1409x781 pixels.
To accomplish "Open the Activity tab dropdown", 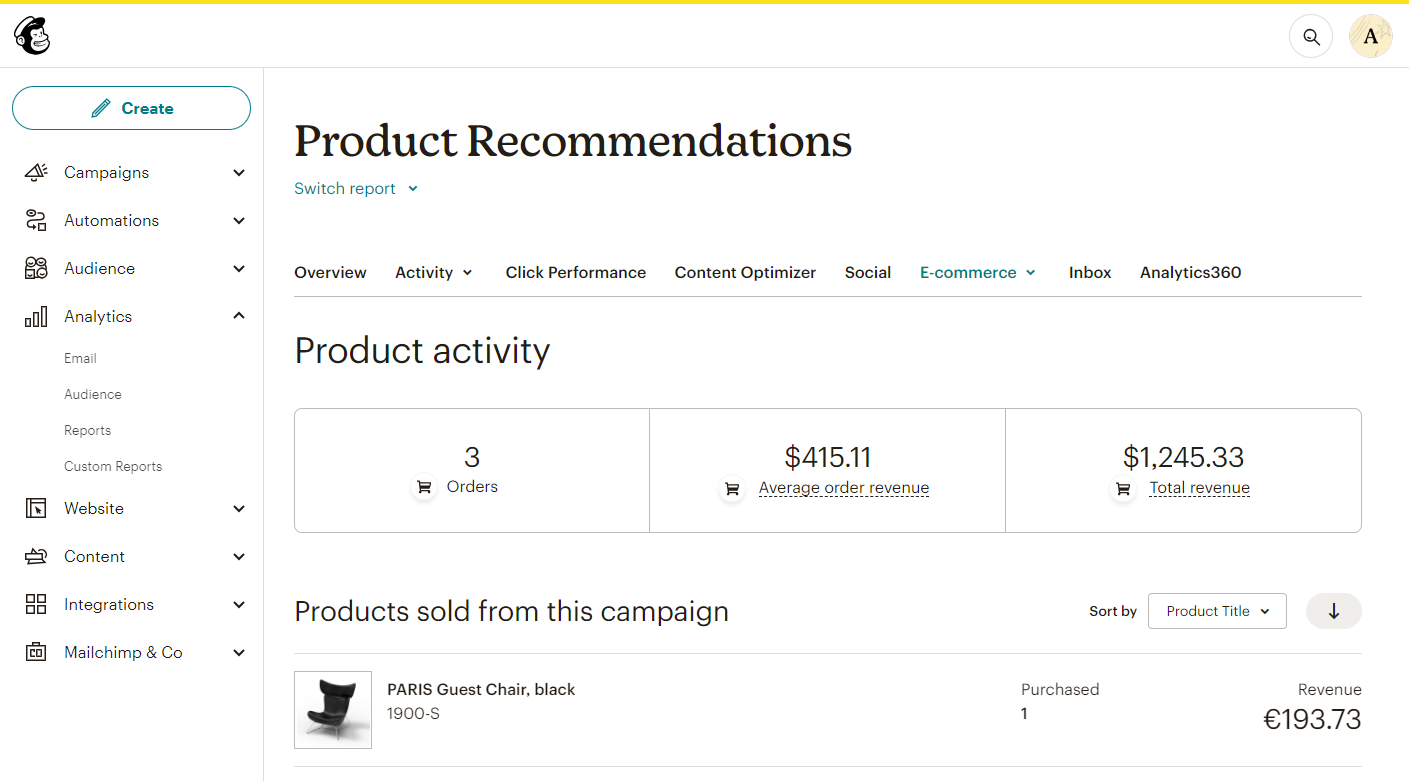I will [x=434, y=272].
